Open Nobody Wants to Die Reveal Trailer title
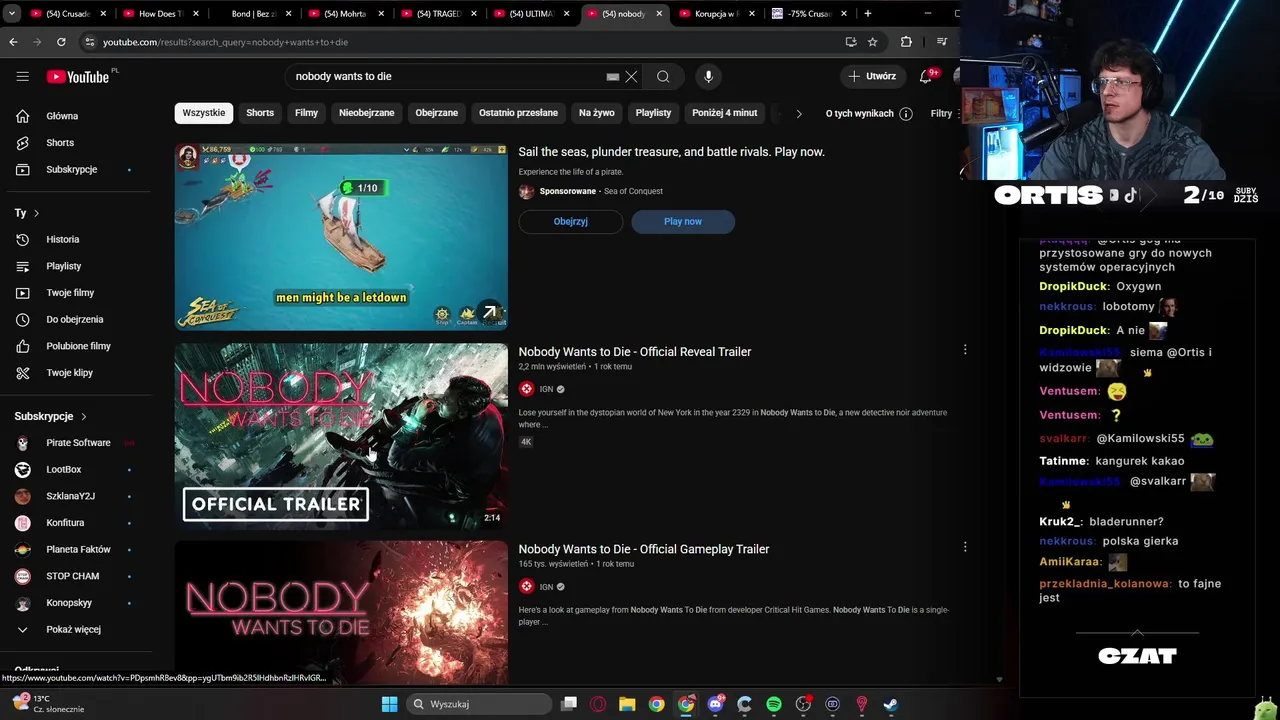The height and width of the screenshot is (720, 1280). [635, 352]
